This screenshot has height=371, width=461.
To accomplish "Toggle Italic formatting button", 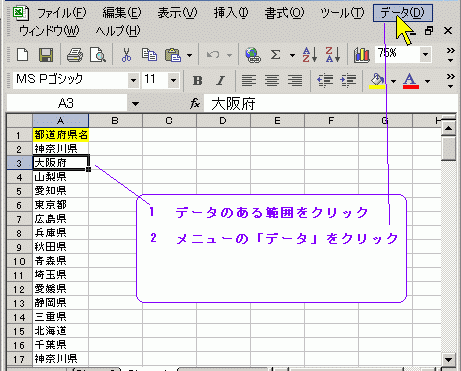I will click(220, 80).
